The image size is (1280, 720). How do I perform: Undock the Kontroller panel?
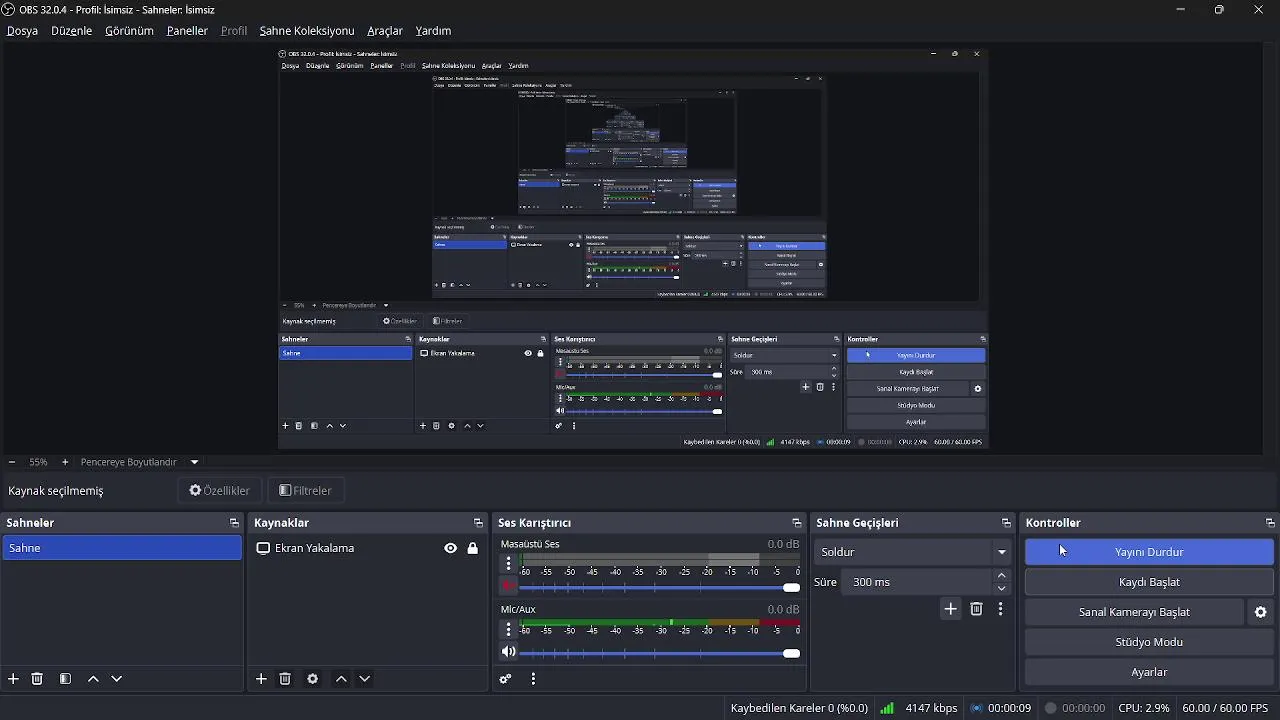1270,523
